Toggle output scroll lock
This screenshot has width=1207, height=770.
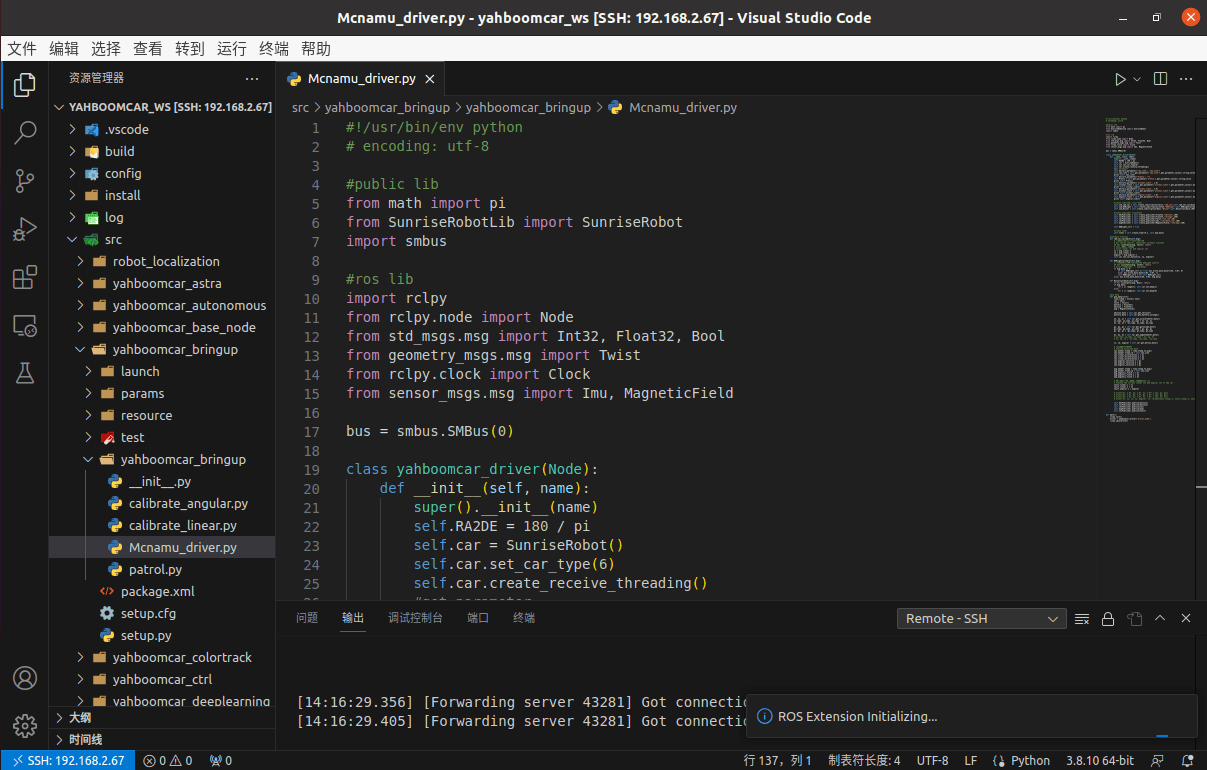pos(1108,619)
